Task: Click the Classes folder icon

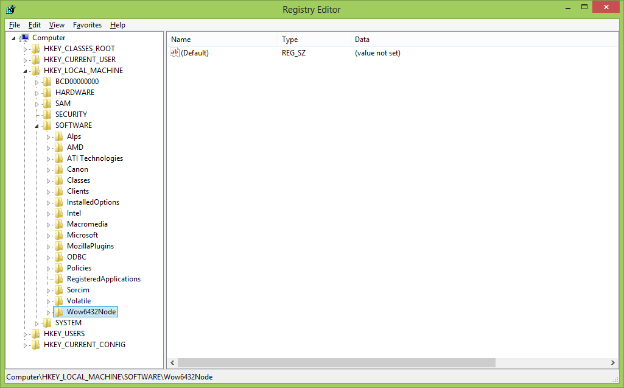Action: pyautogui.click(x=59, y=180)
